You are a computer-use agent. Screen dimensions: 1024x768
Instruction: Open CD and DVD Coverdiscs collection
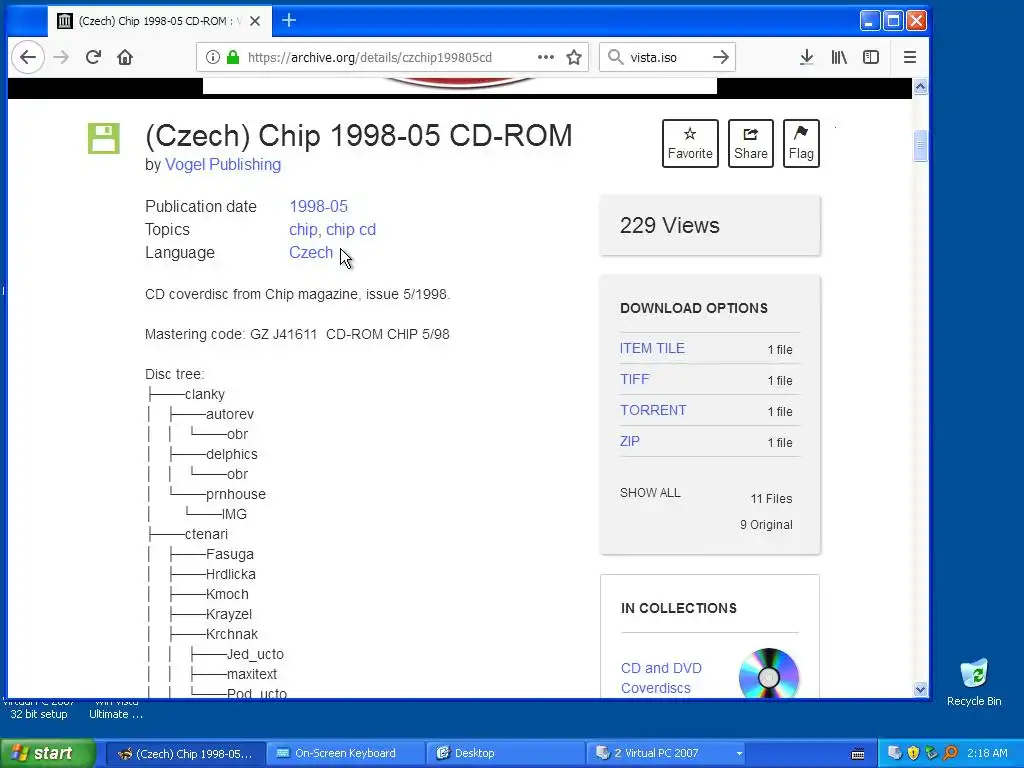click(x=662, y=678)
